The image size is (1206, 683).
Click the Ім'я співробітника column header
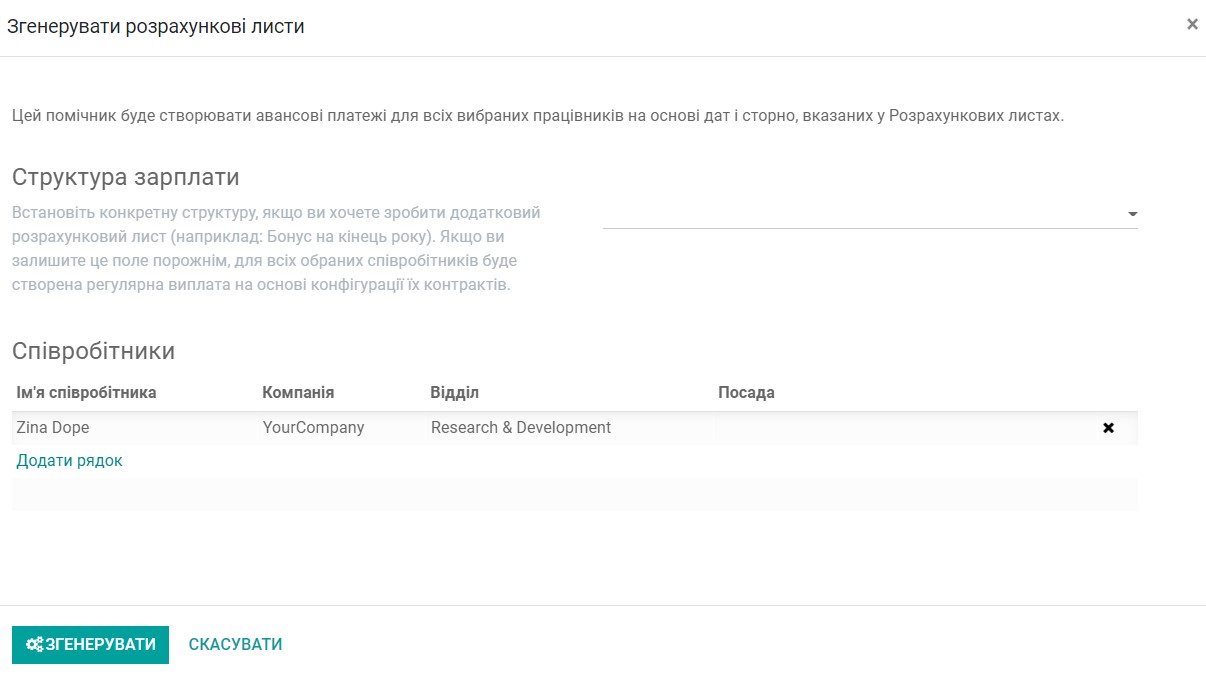coord(85,392)
